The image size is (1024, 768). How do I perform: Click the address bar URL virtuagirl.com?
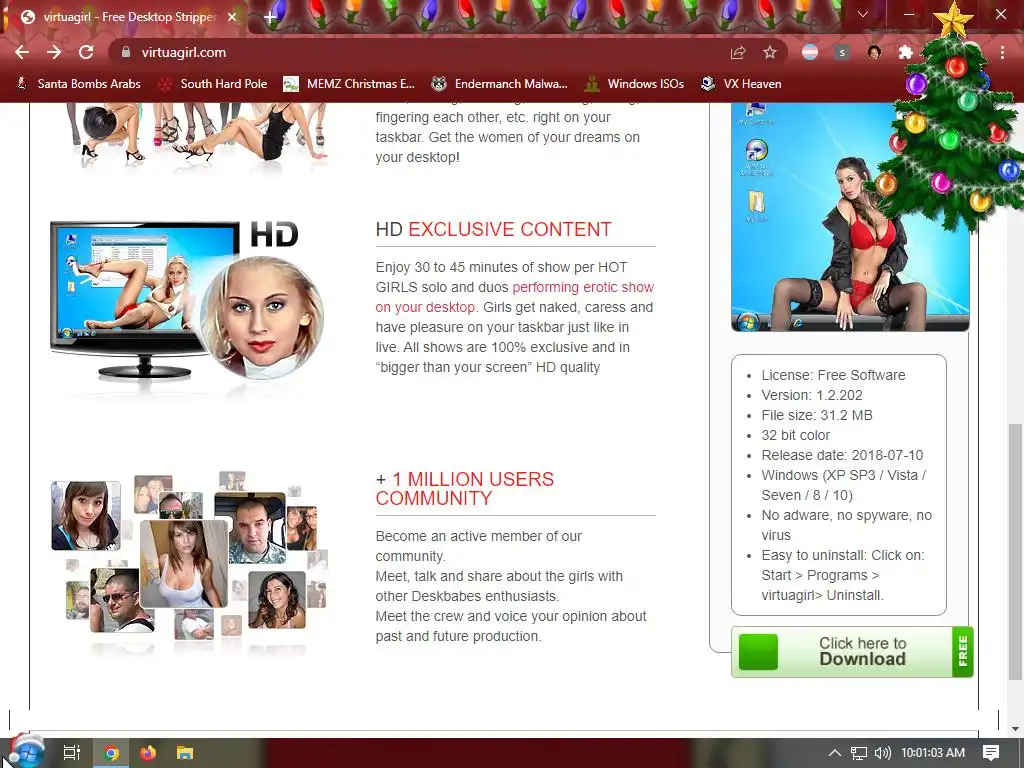pyautogui.click(x=184, y=52)
